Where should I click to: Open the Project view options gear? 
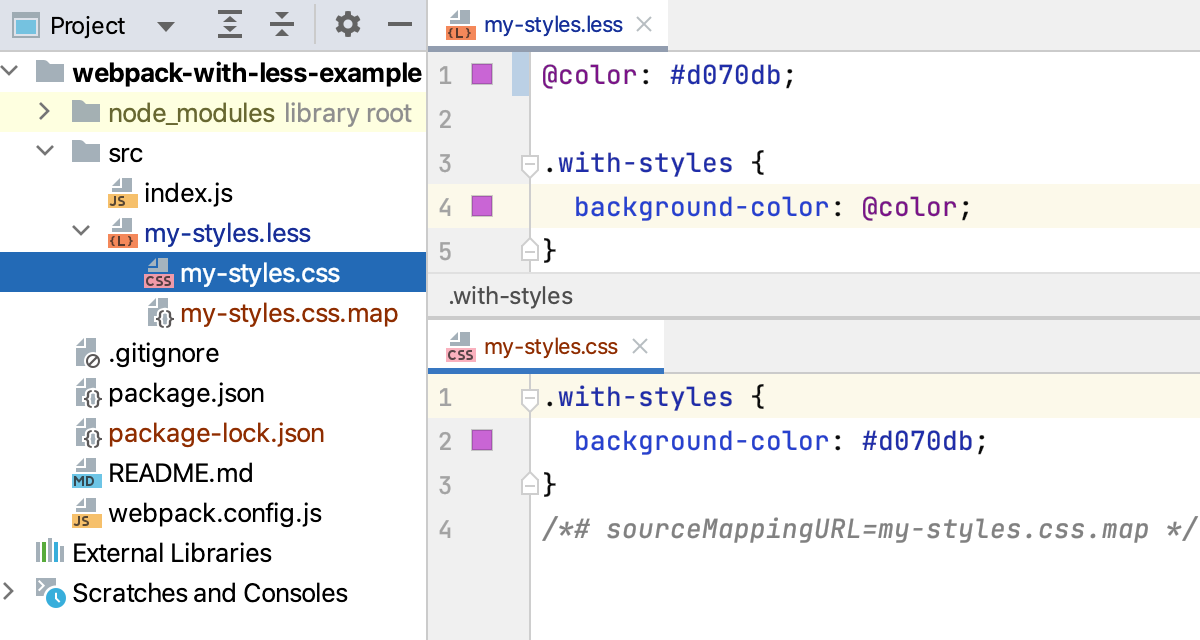click(x=347, y=25)
